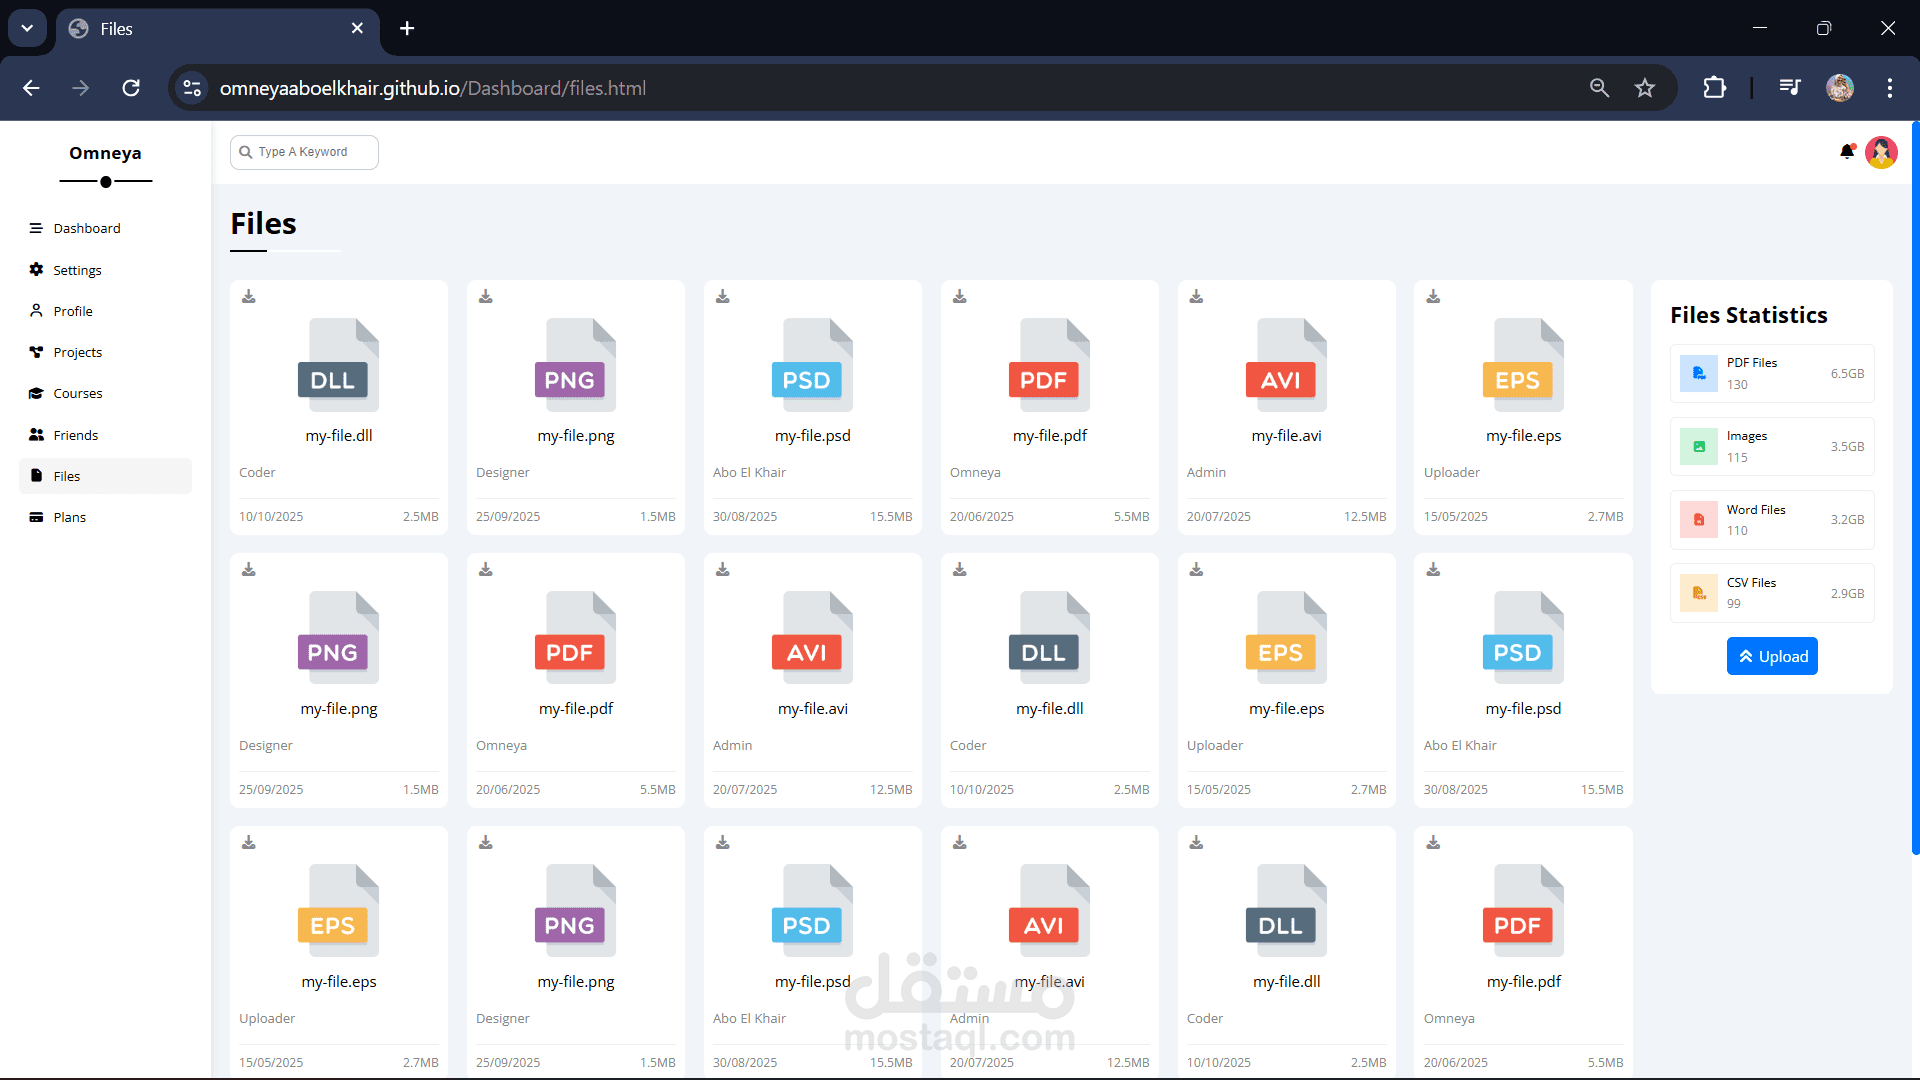
Task: Expand the browser tab search dropdown
Action: point(27,28)
